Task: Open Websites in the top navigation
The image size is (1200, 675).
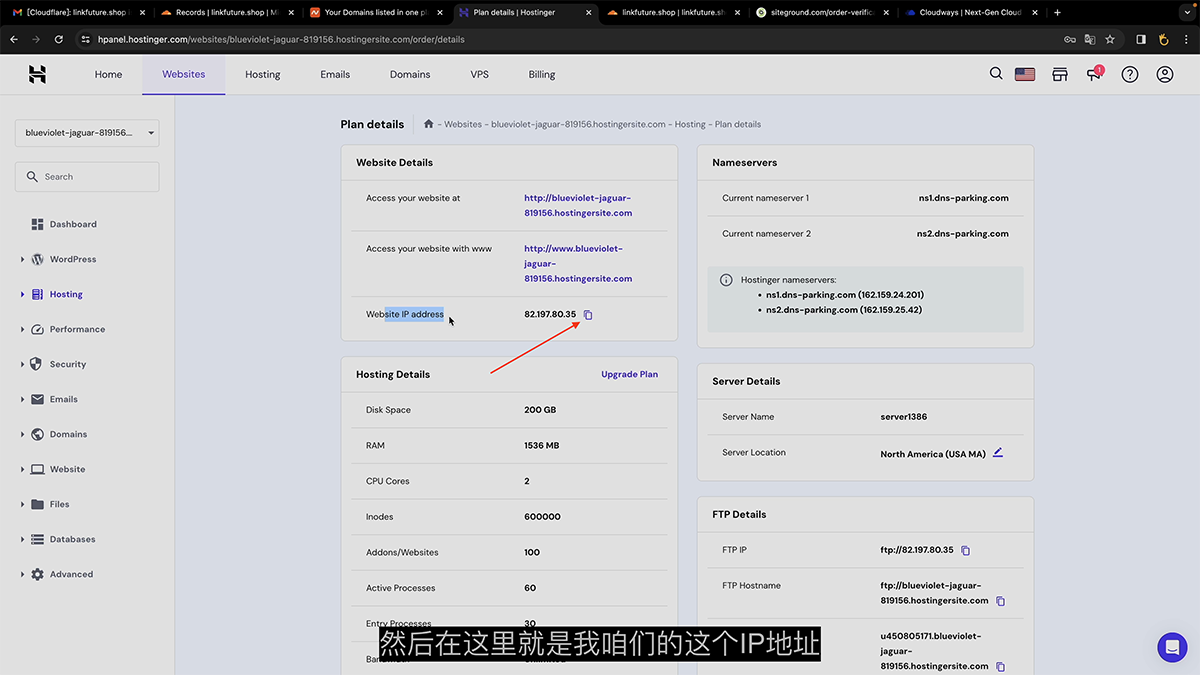Action: tap(184, 74)
